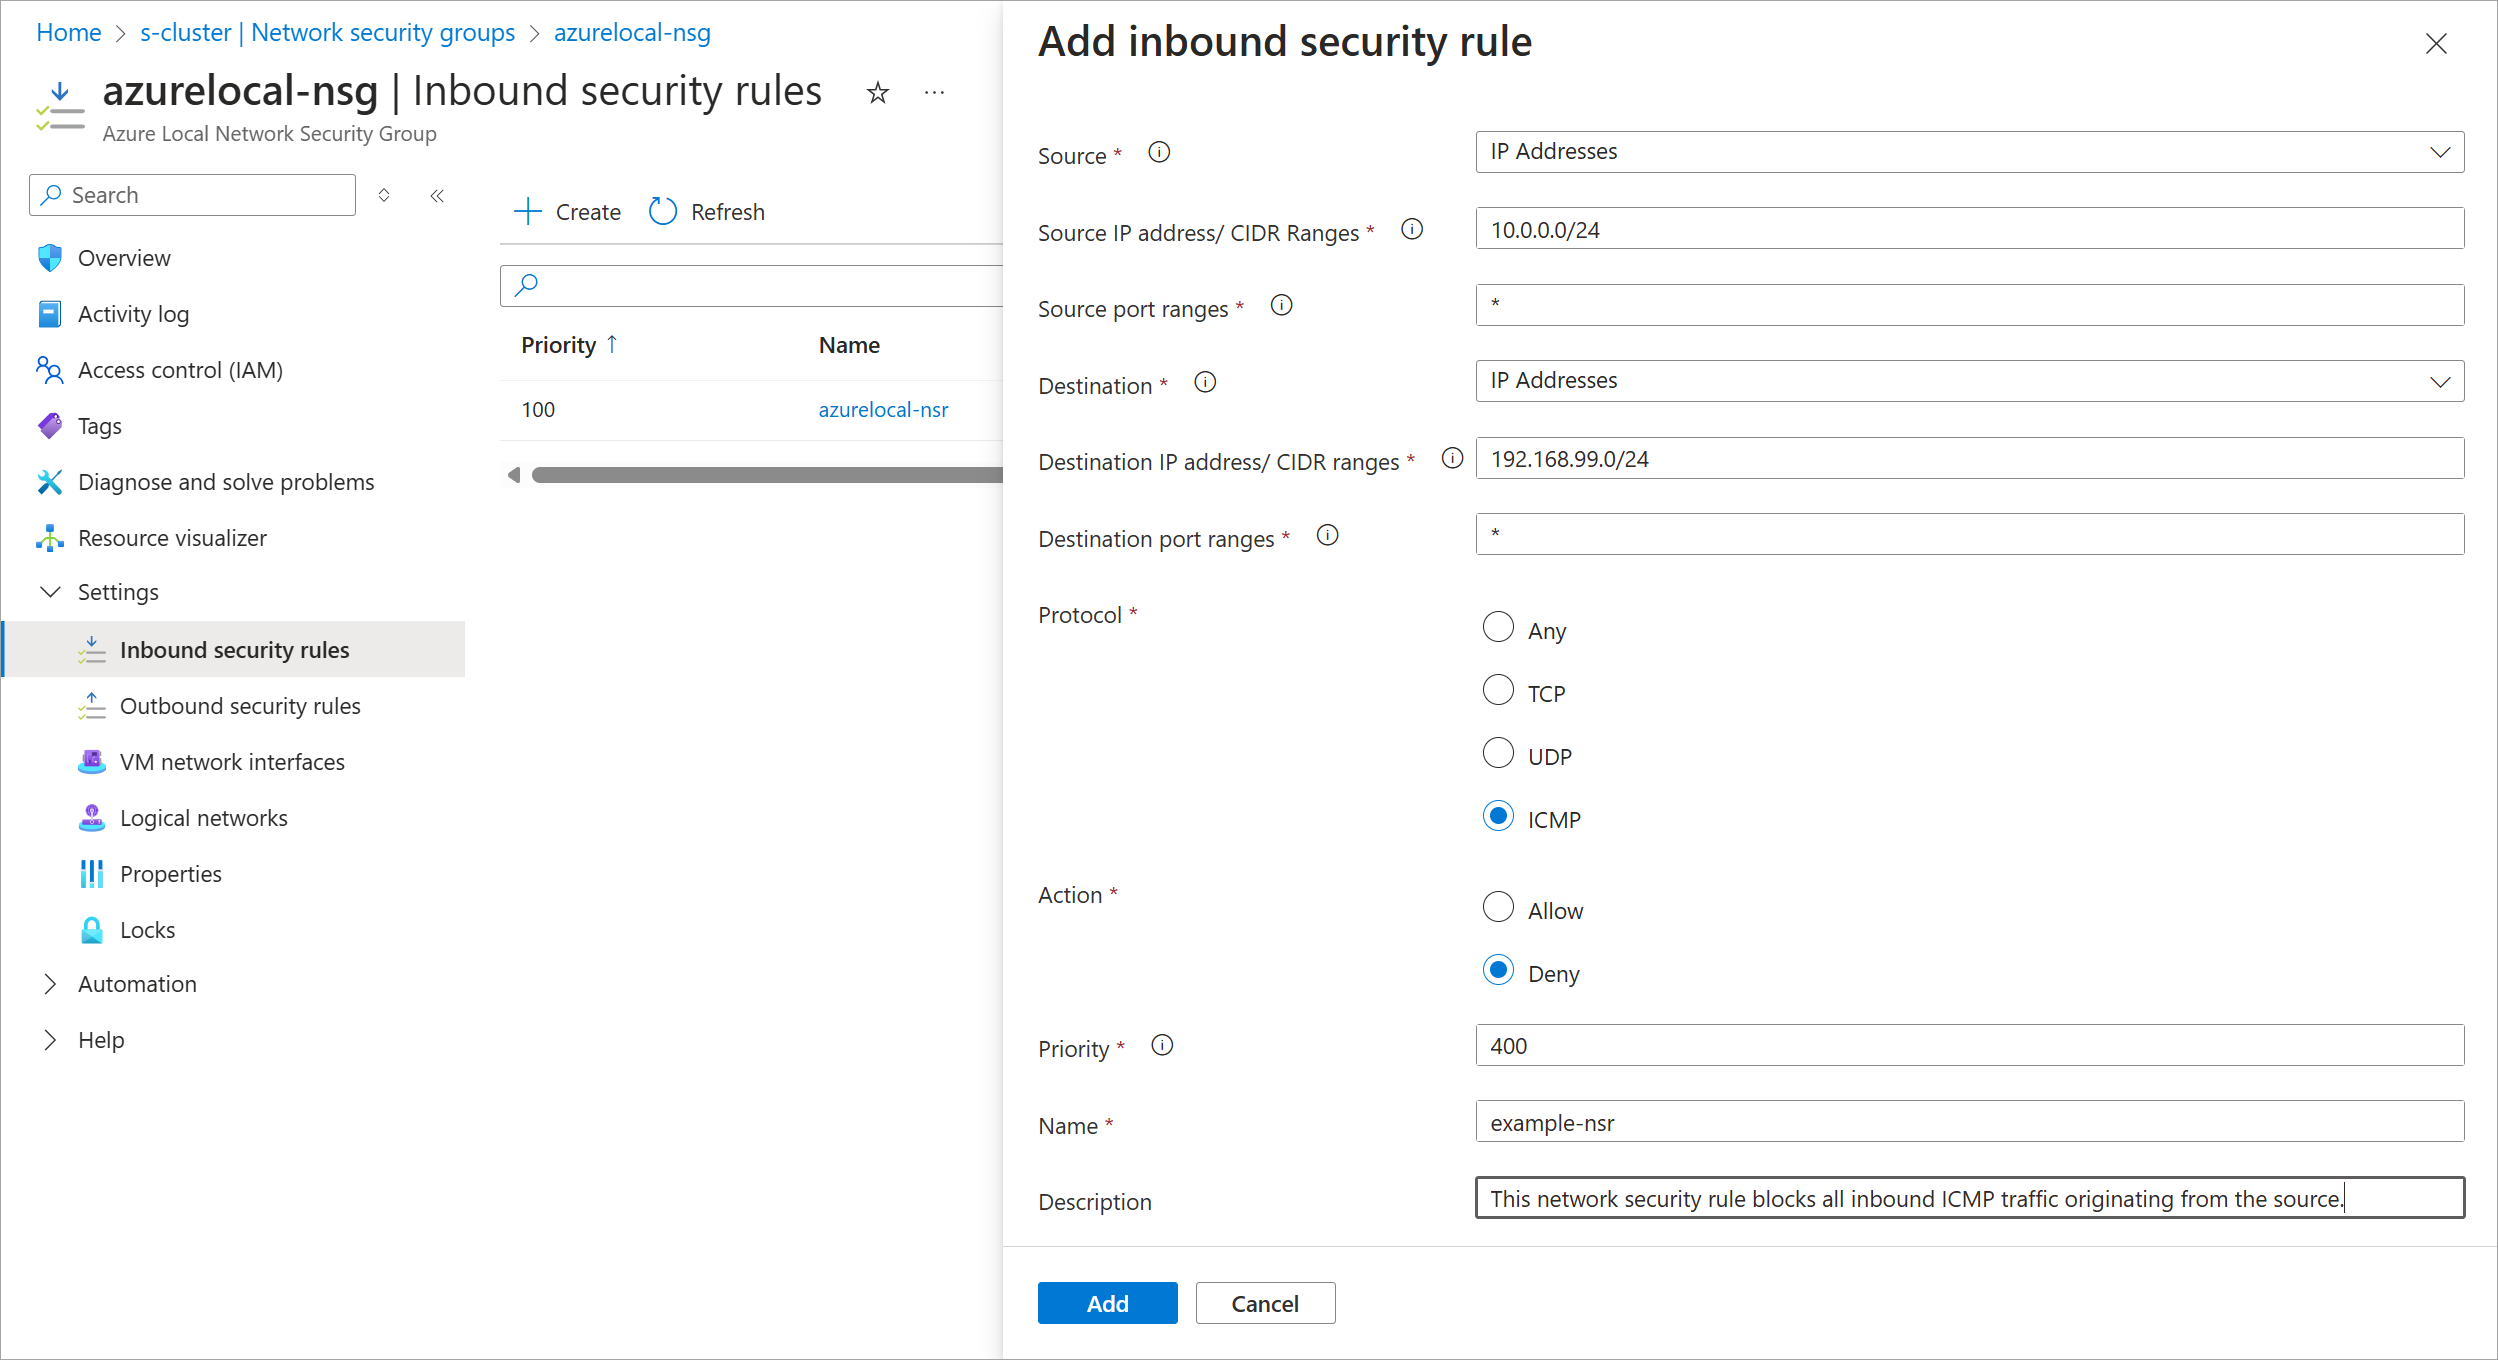2498x1360 pixels.
Task: Click the Priority input field showing 400
Action: point(1968,1046)
